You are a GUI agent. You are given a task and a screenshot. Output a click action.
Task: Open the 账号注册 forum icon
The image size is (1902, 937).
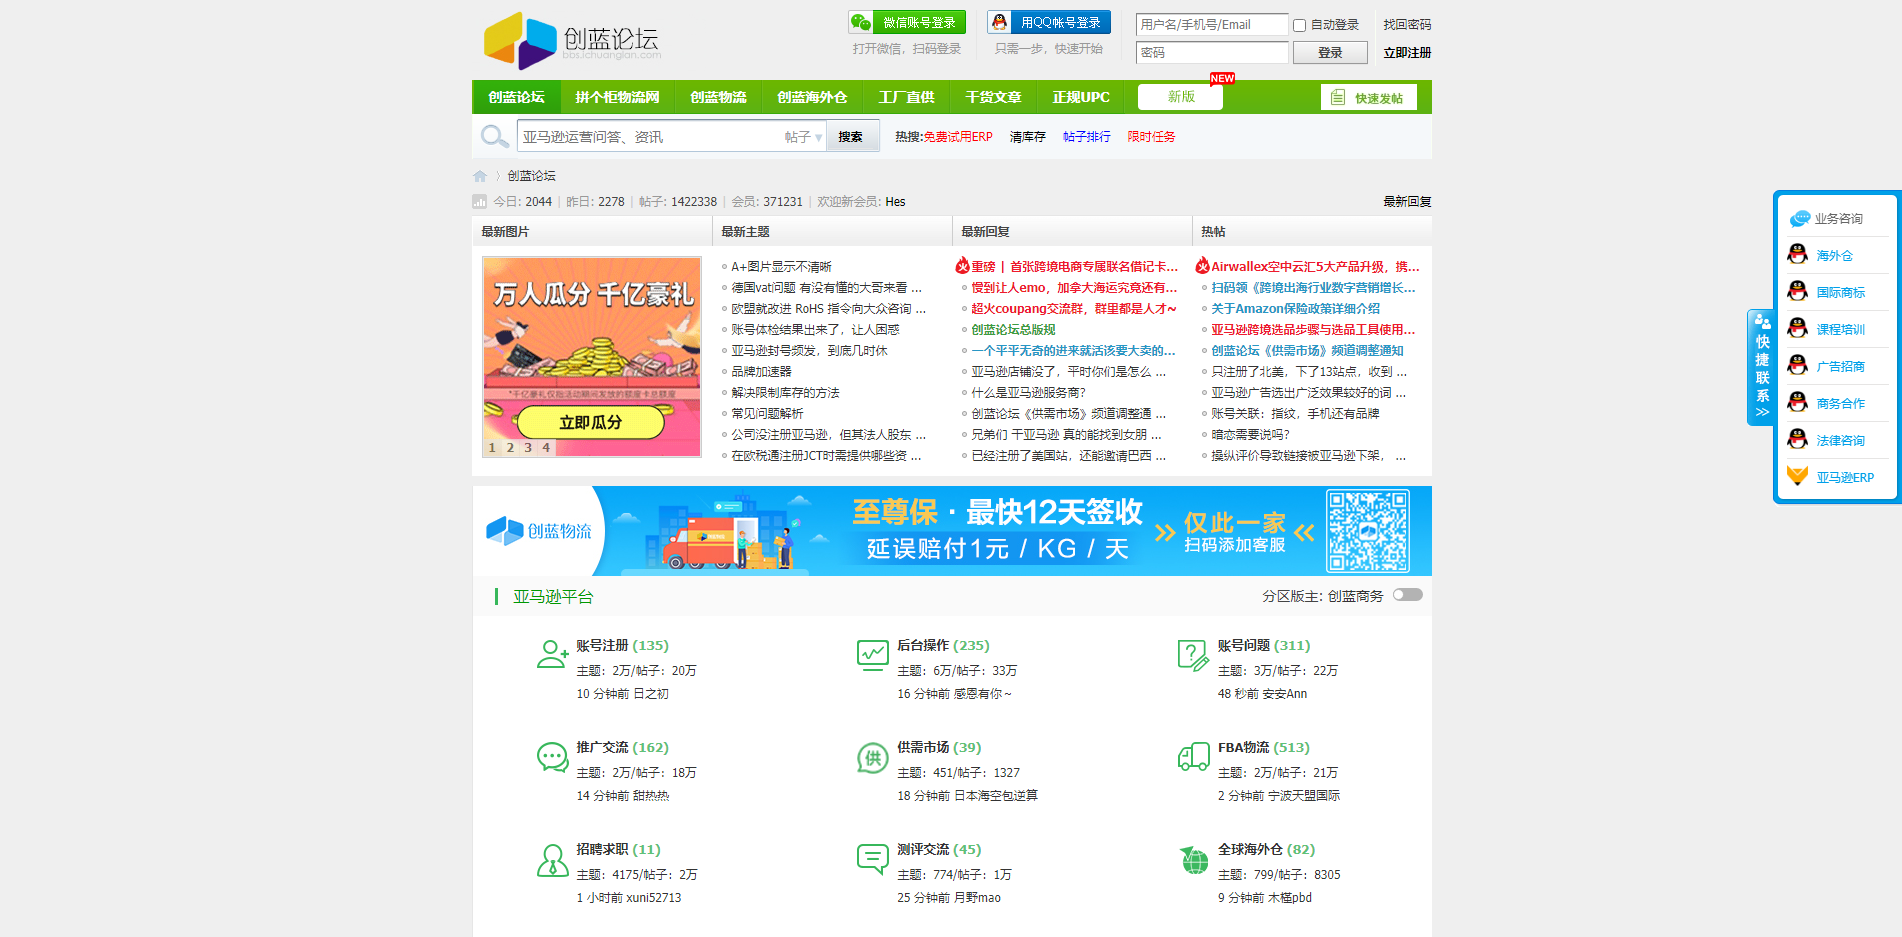click(x=552, y=654)
